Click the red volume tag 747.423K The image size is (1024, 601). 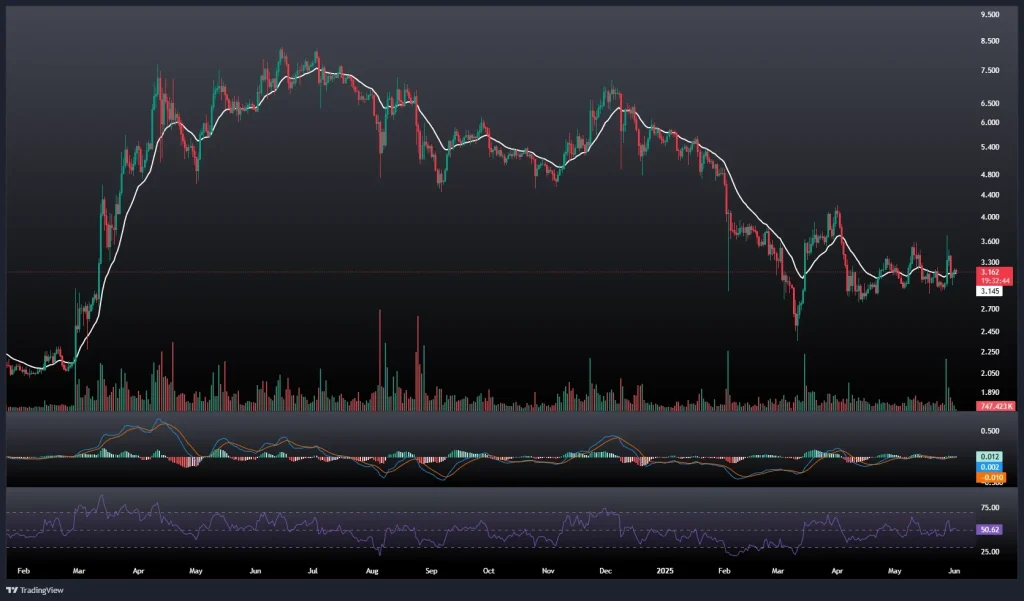tap(995, 407)
